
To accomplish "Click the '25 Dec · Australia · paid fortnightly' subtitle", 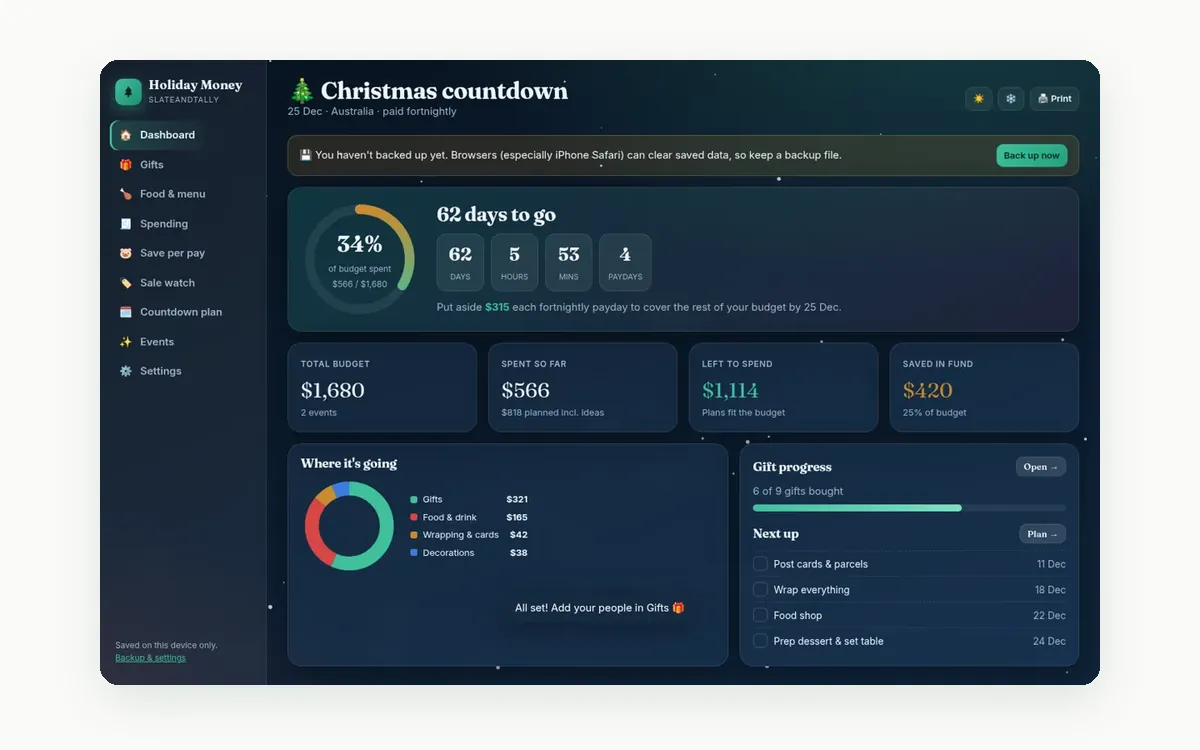I will tap(372, 111).
